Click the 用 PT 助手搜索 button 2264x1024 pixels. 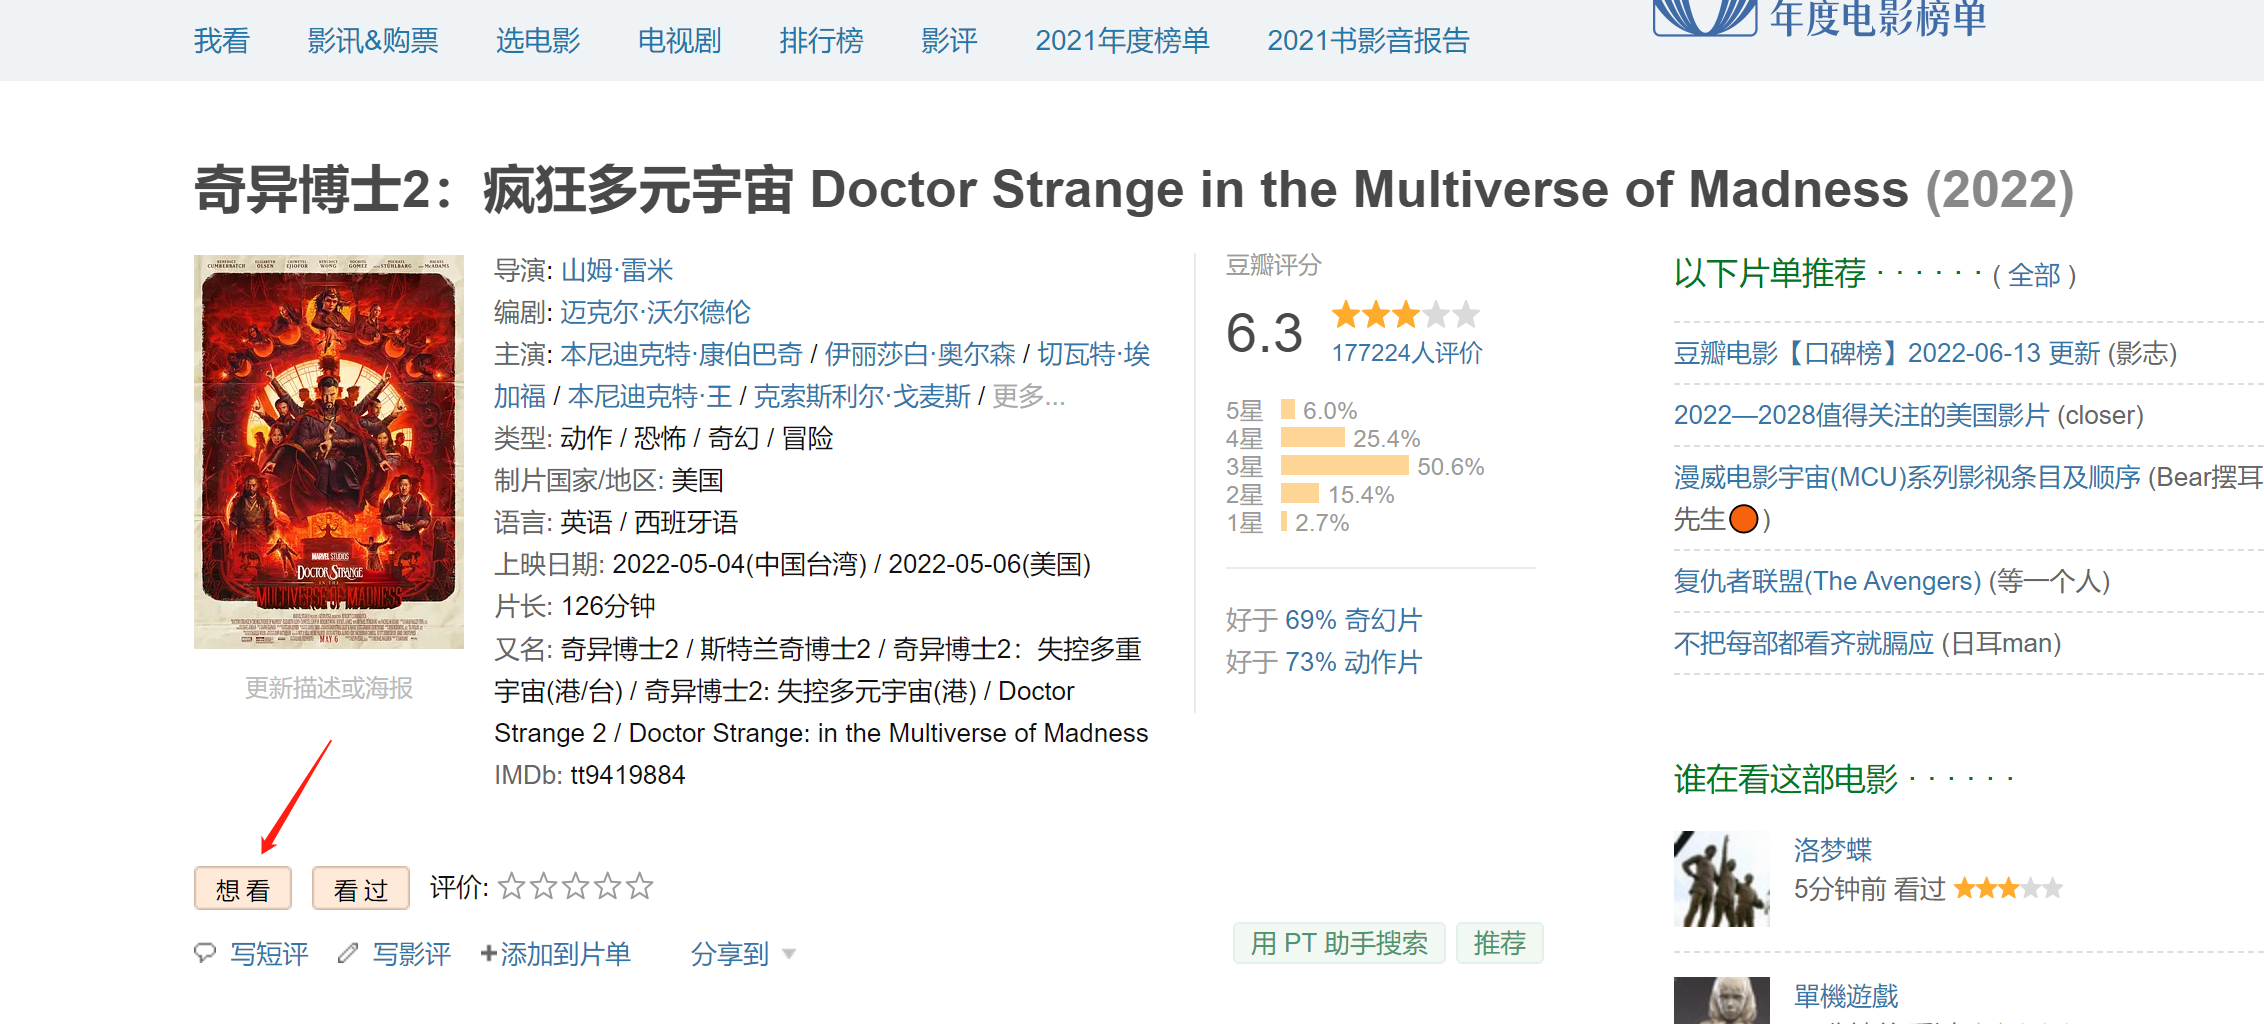[x=1339, y=943]
